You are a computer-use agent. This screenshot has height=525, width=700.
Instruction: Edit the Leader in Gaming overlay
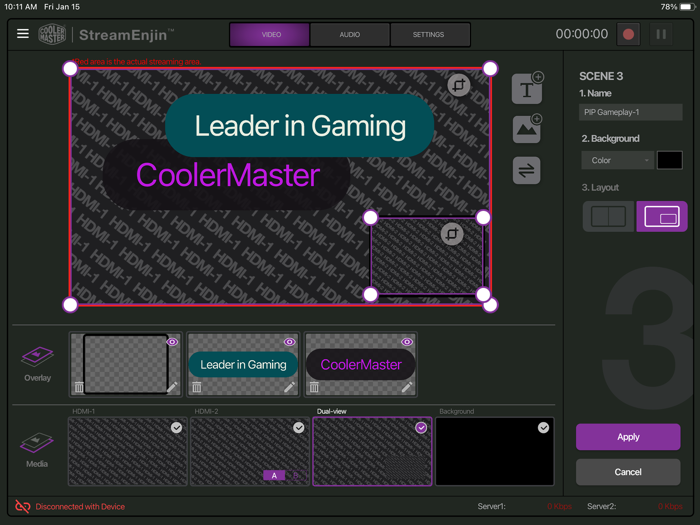click(x=289, y=387)
